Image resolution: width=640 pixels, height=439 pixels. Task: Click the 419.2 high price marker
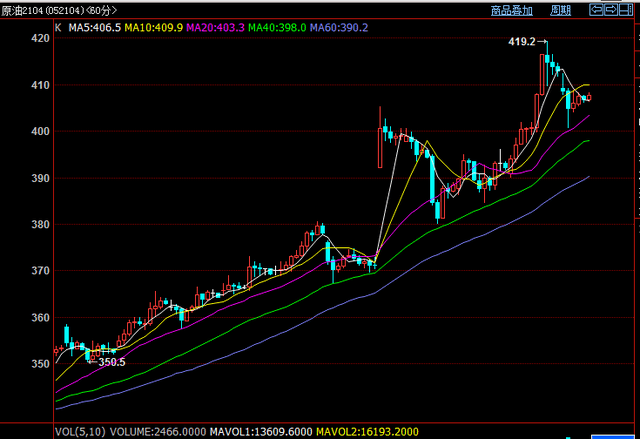click(x=522, y=43)
